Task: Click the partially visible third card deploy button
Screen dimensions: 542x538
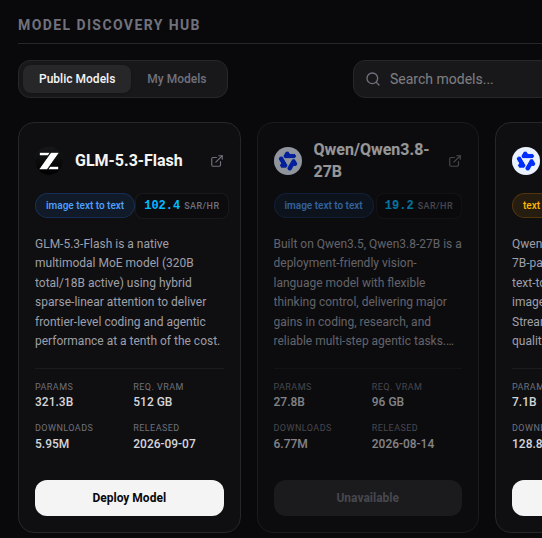Action: pos(527,498)
